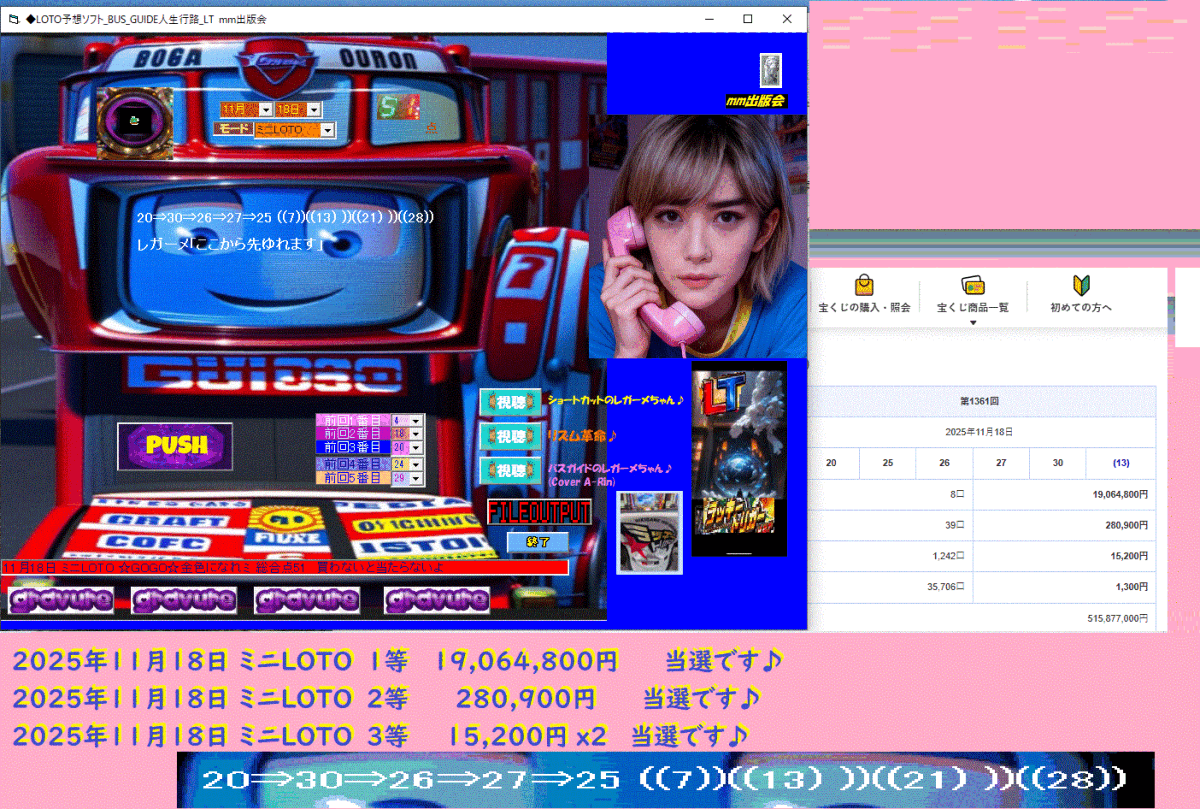Expand the arrow under 宝くじ商品一覧

973,322
